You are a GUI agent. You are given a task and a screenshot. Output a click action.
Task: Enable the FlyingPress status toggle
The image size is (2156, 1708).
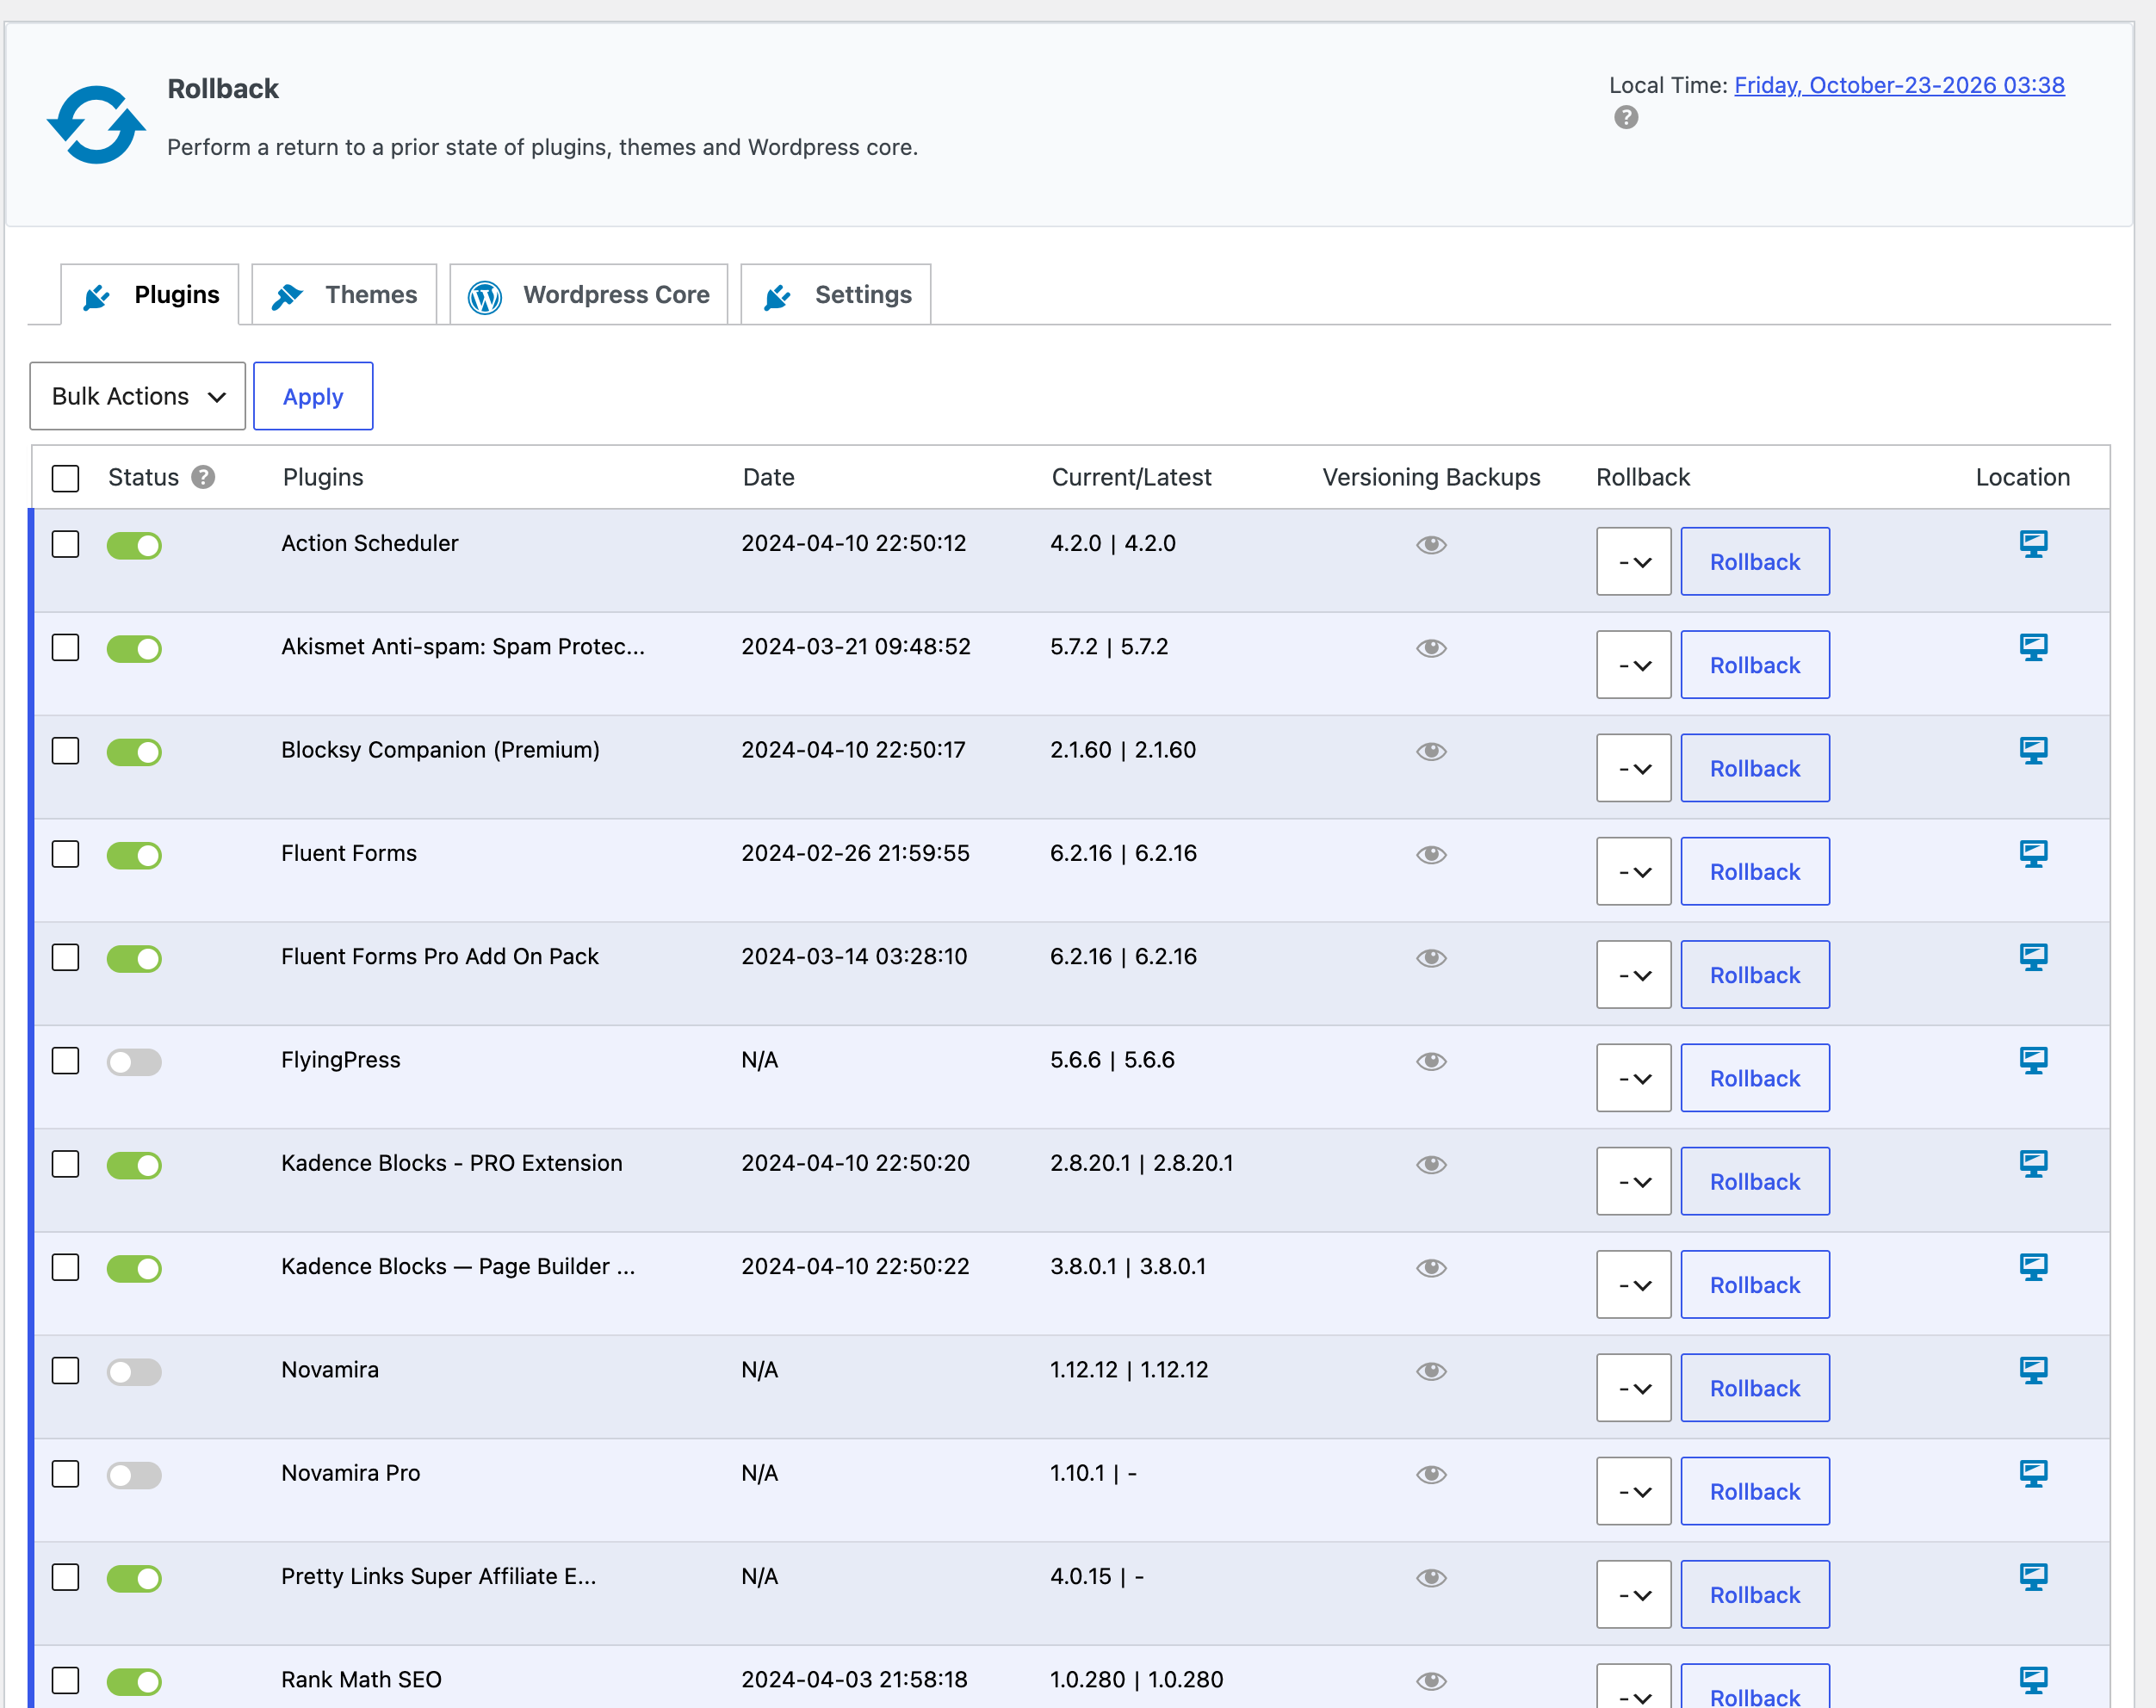point(134,1061)
